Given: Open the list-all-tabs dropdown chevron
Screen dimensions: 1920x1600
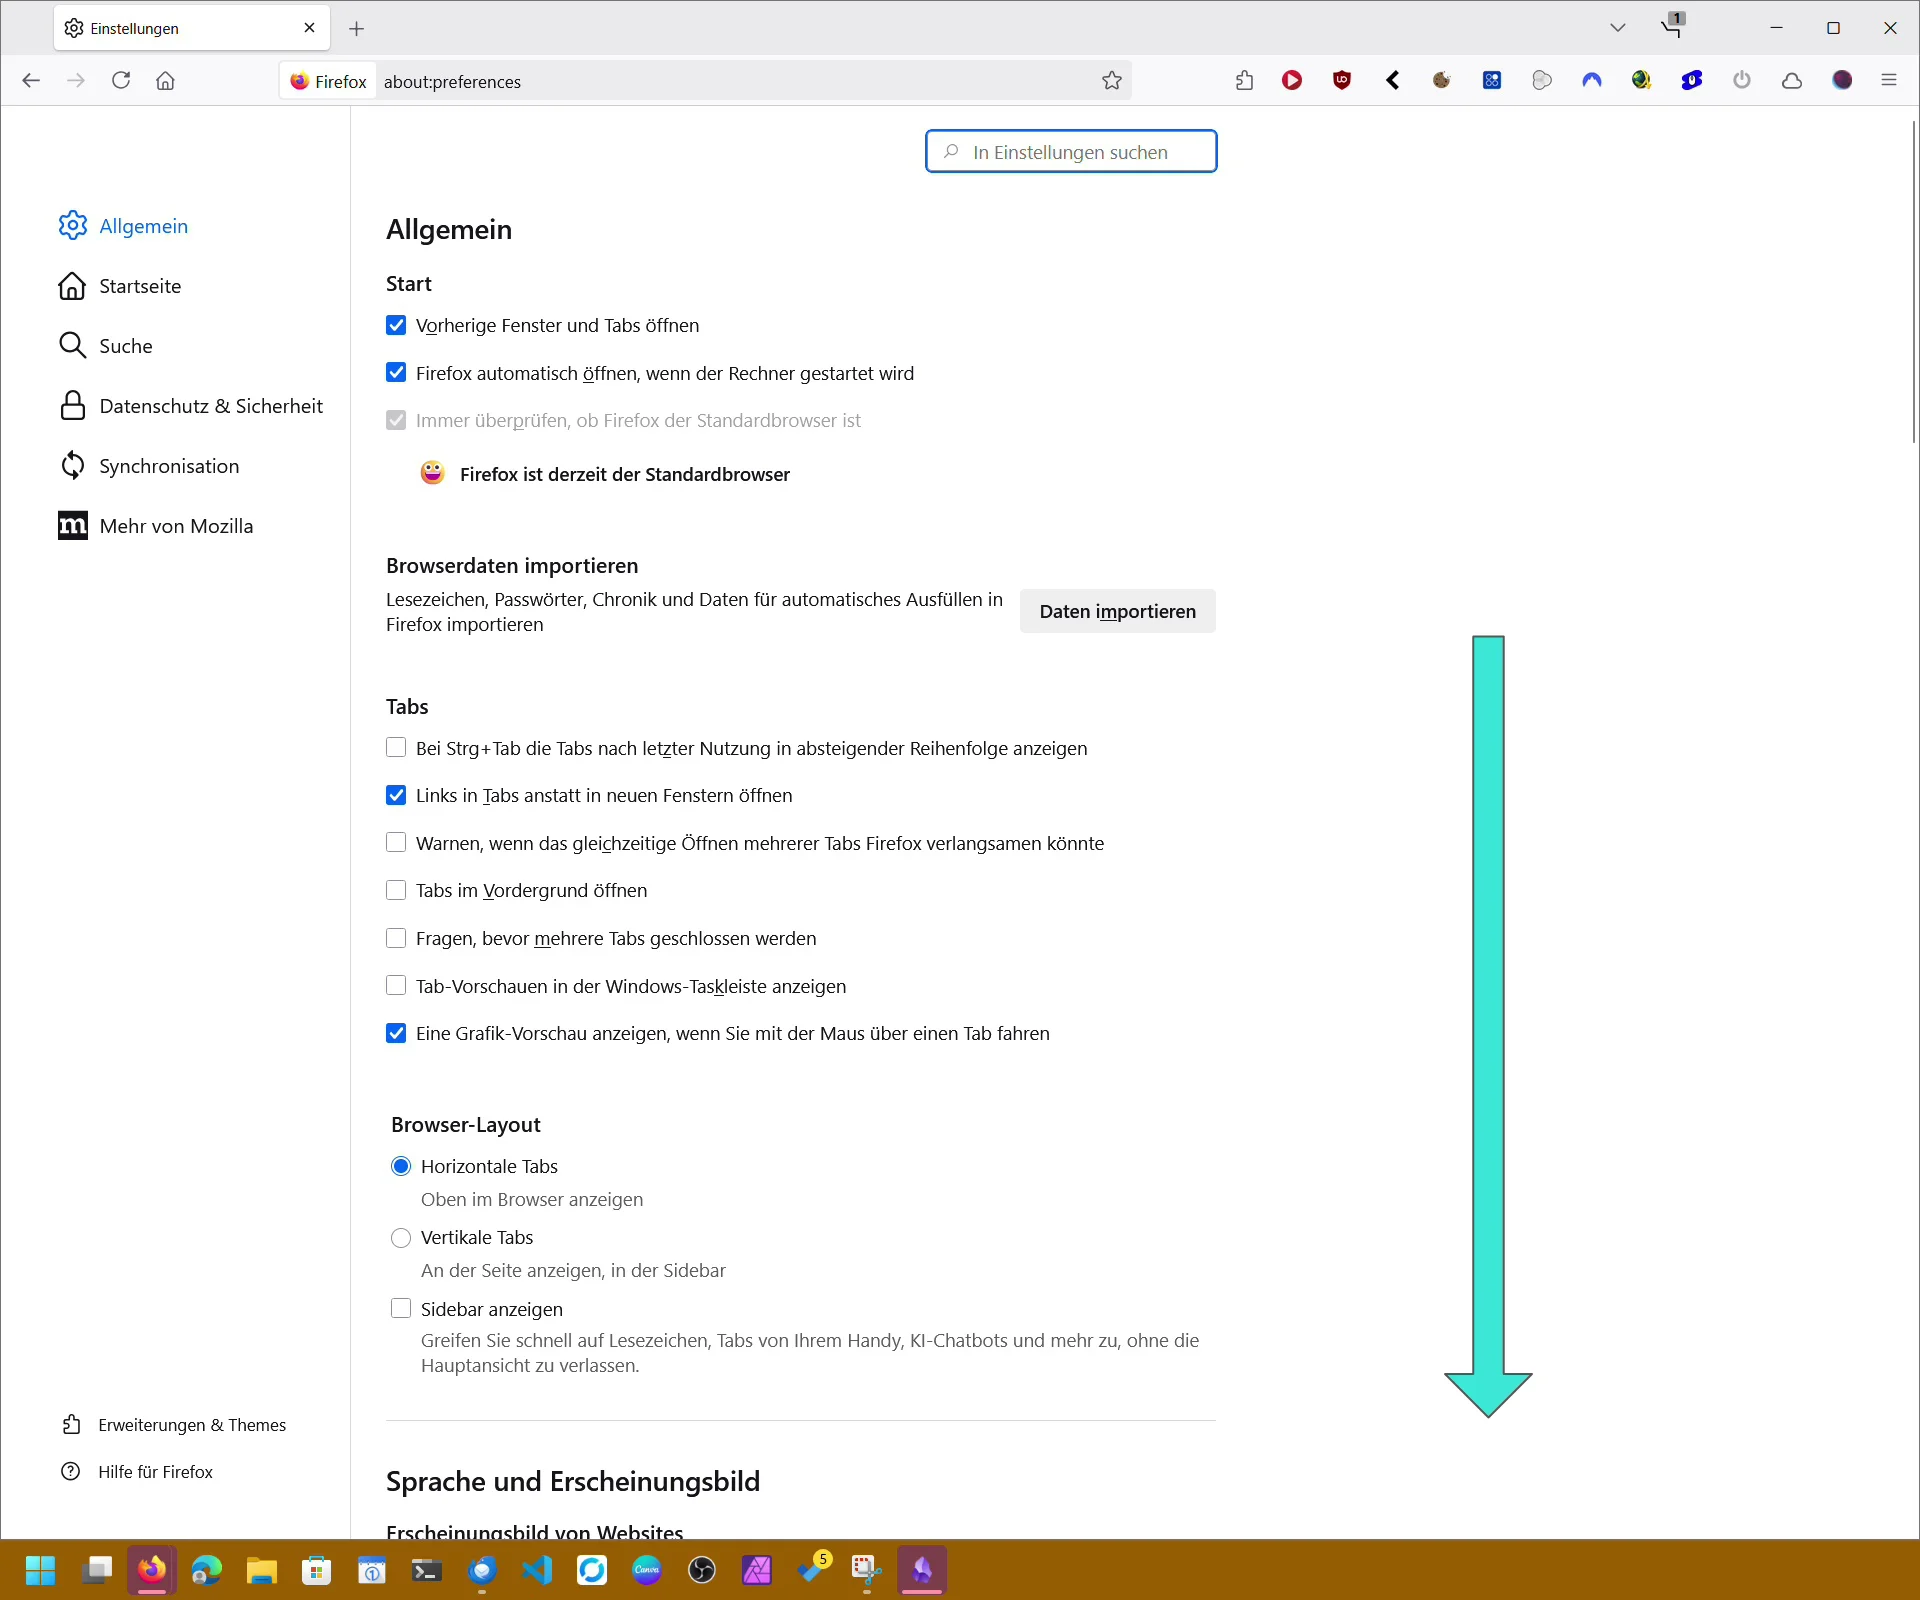Looking at the screenshot, I should click(x=1618, y=28).
